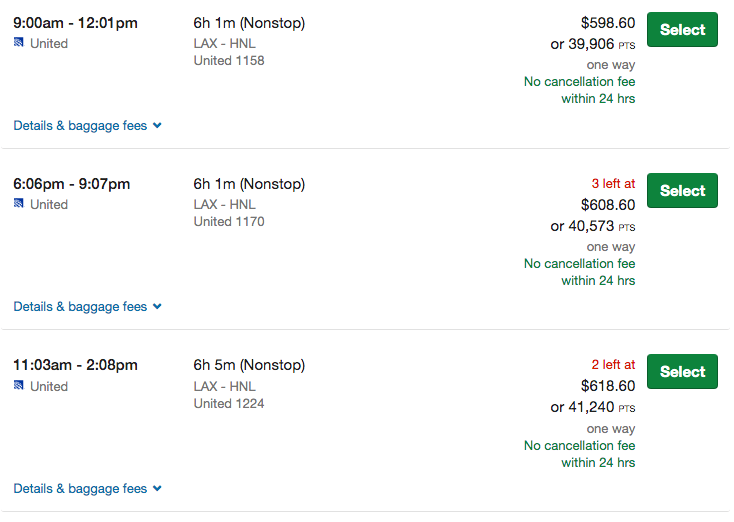Click the 11:03am - 2:08pm flight time
This screenshot has width=734, height=522.
coord(75,365)
